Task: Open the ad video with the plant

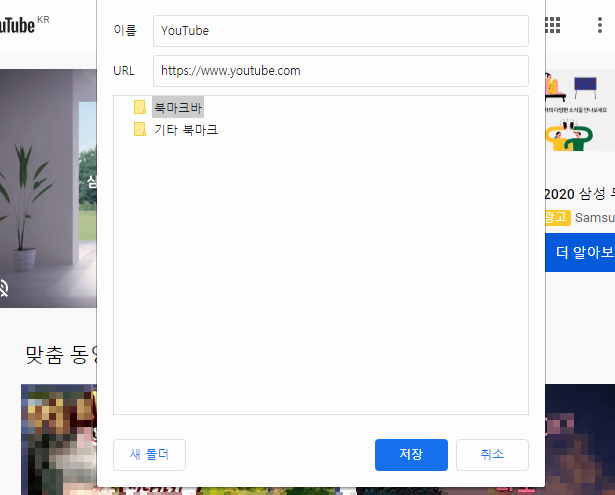Action: pyautogui.click(x=48, y=189)
